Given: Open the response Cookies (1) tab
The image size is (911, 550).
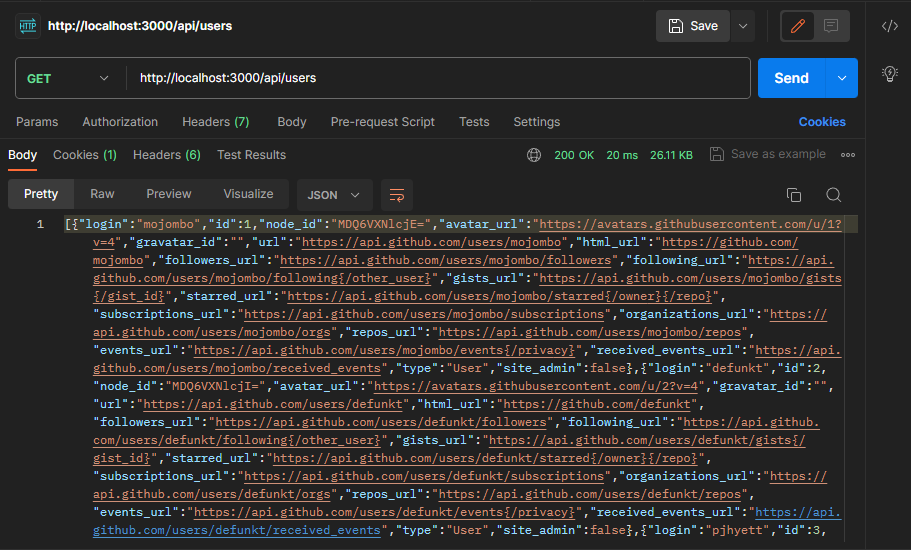Looking at the screenshot, I should pos(85,155).
